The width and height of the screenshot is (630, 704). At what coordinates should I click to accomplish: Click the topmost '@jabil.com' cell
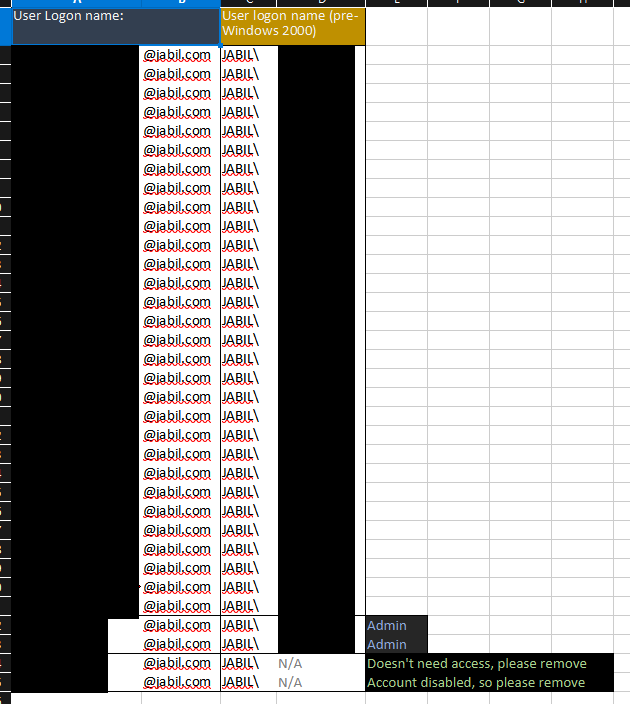178,55
